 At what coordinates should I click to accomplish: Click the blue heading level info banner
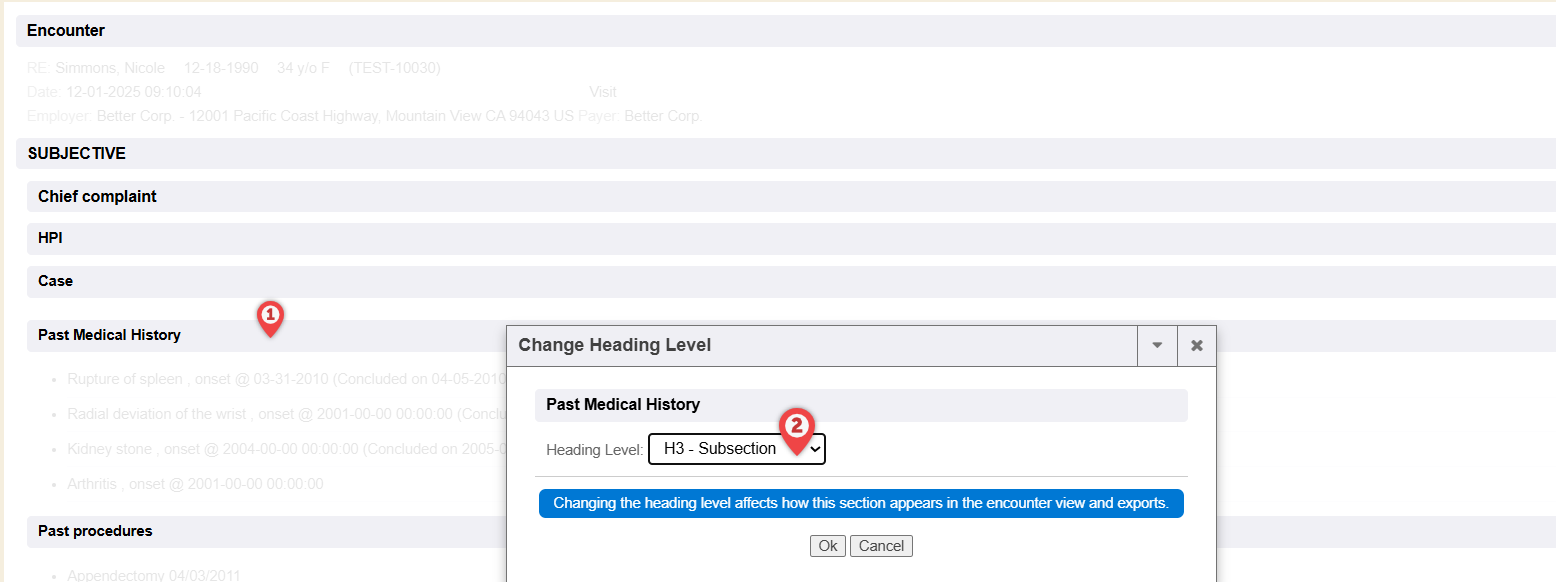point(860,504)
